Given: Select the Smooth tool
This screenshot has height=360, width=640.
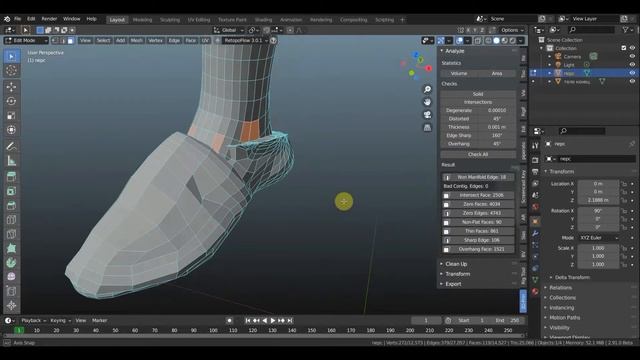Looking at the screenshot, I should coord(11,277).
